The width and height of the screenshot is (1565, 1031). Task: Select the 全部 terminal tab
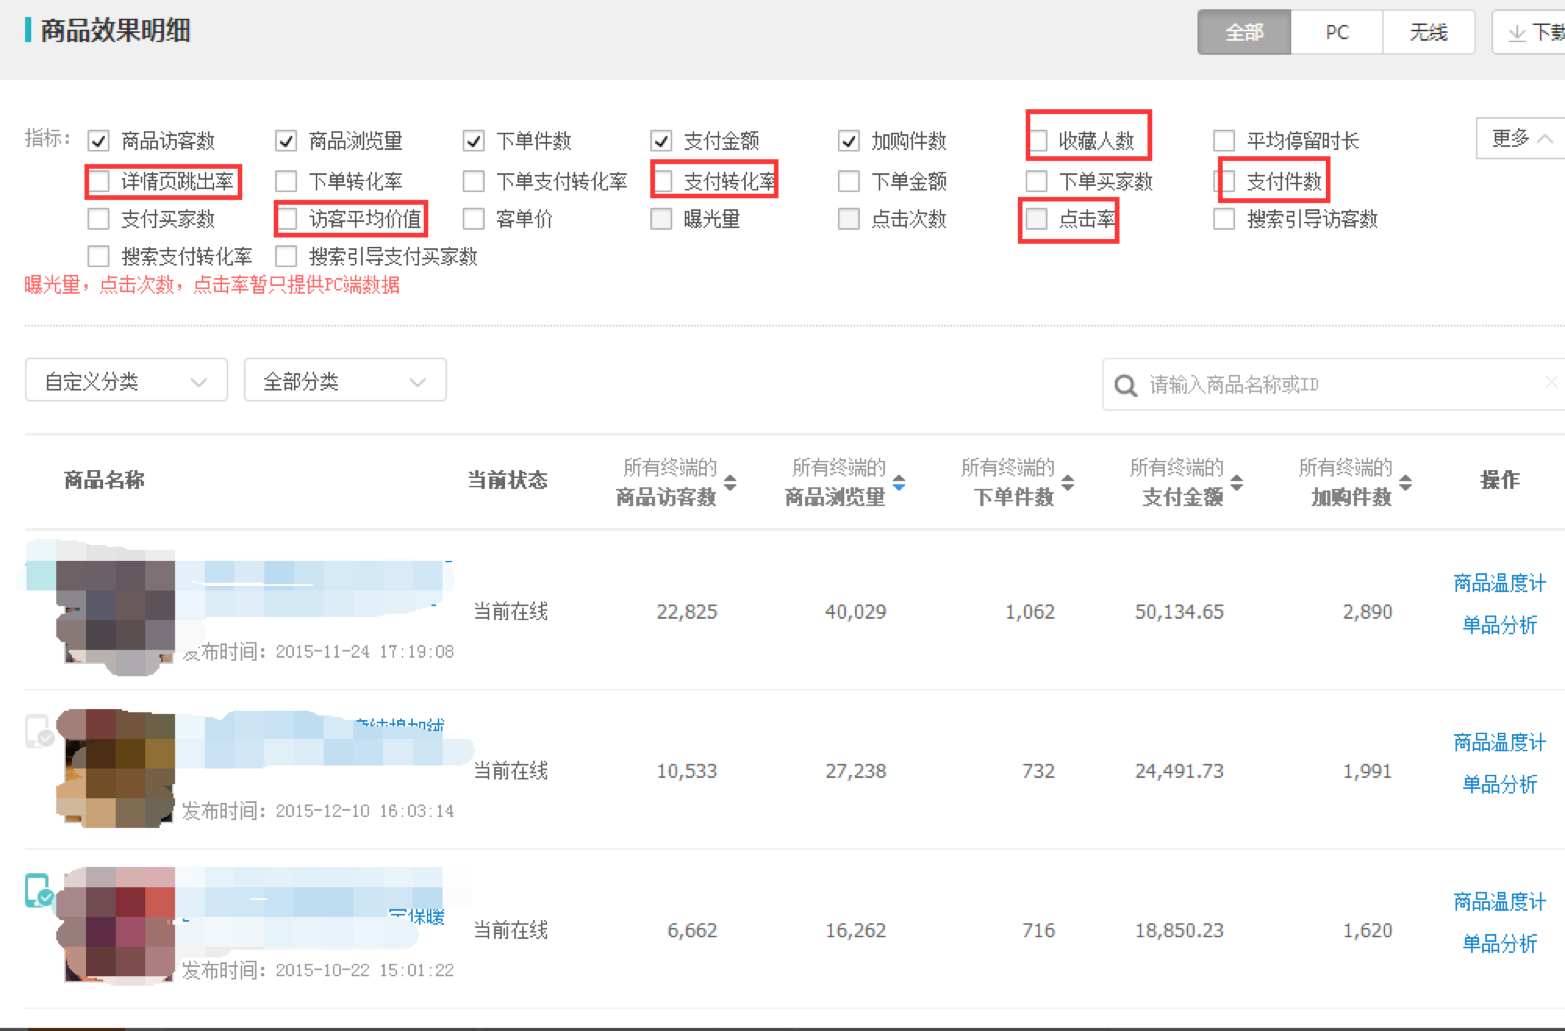pyautogui.click(x=1244, y=32)
